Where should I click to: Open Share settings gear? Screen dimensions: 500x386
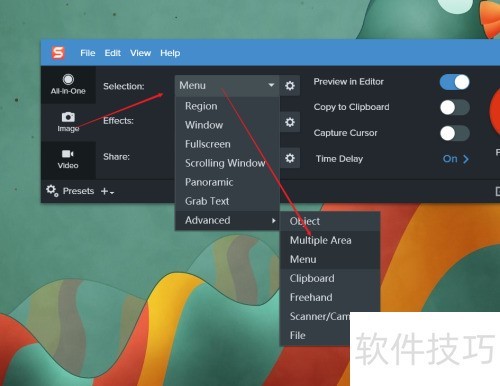point(290,158)
